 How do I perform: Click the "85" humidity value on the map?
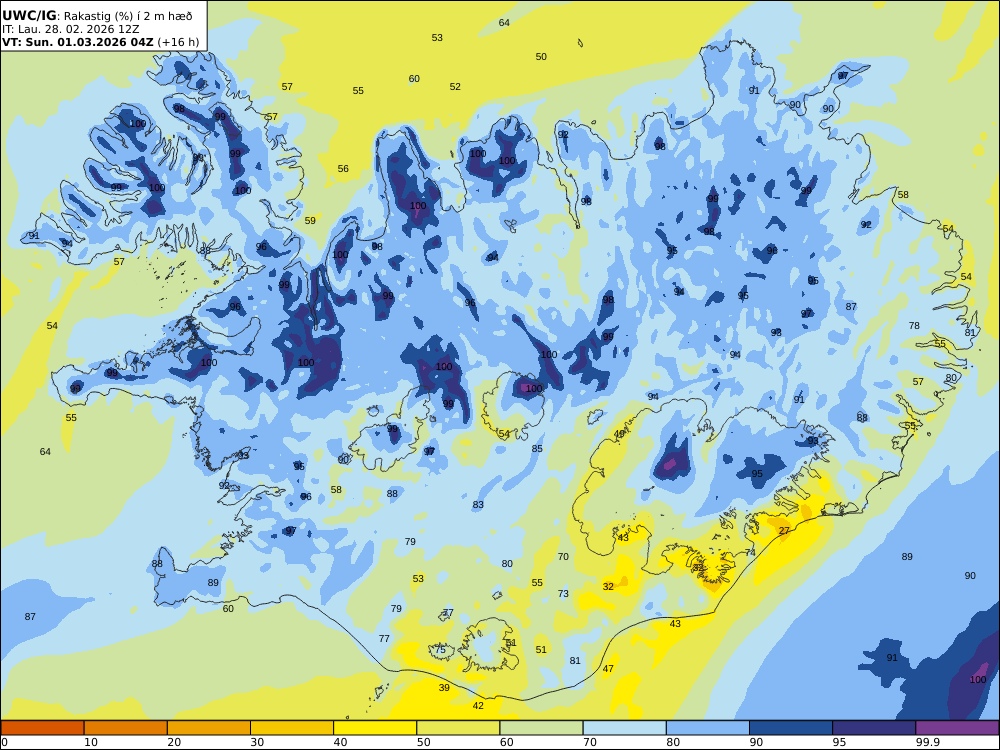tap(537, 449)
